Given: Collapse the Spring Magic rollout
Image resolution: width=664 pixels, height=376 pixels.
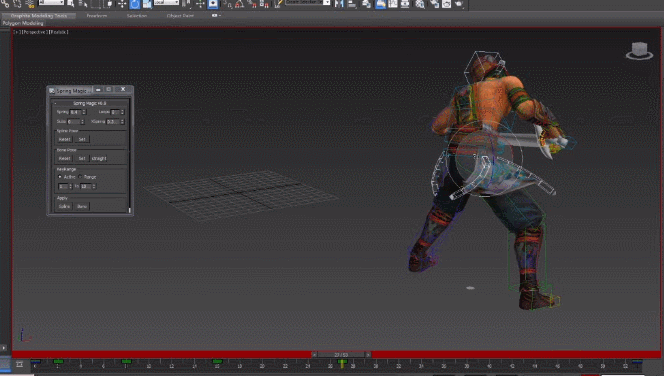Looking at the screenshot, I should (55, 103).
